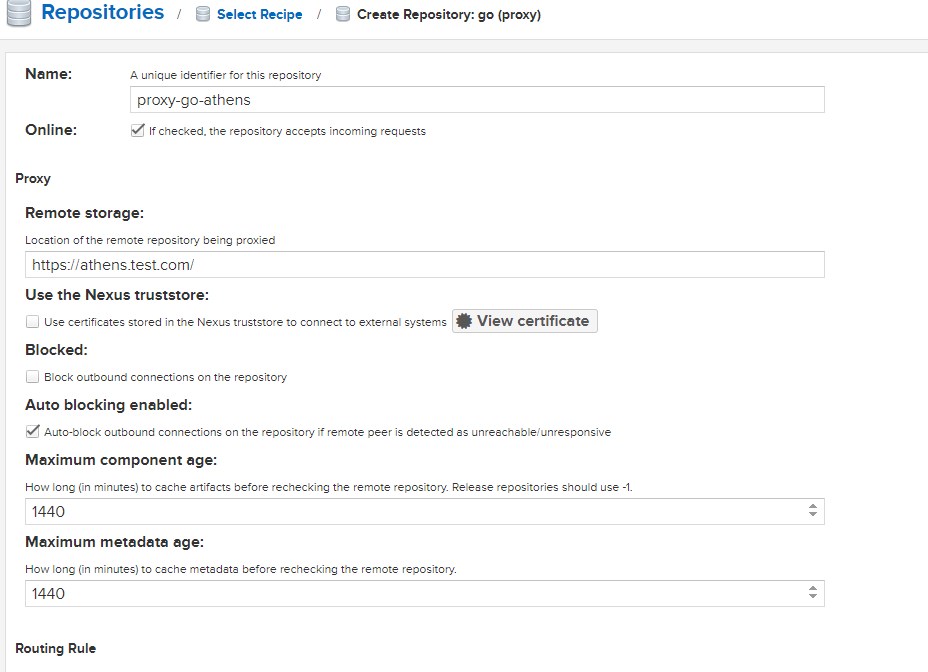928x672 pixels.
Task: Click the Create Repository: go (proxy) breadcrumb text
Action: pyautogui.click(x=448, y=15)
